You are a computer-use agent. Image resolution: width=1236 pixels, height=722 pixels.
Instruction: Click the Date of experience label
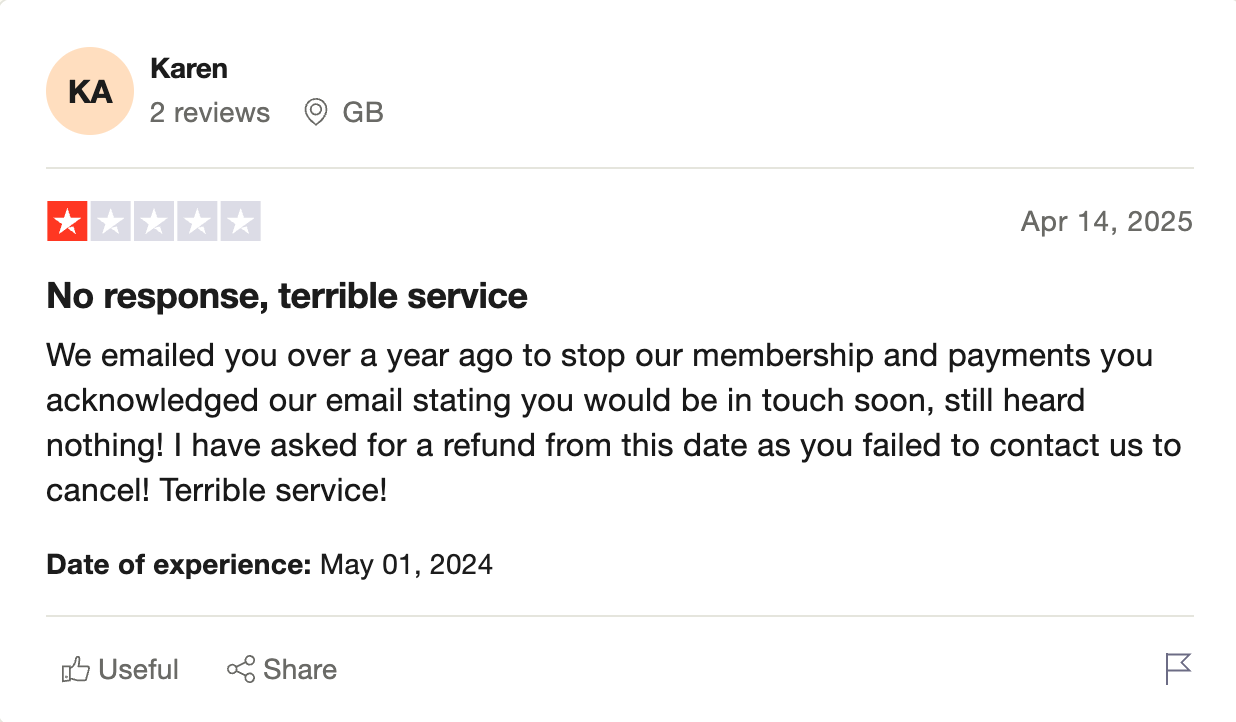[x=180, y=565]
